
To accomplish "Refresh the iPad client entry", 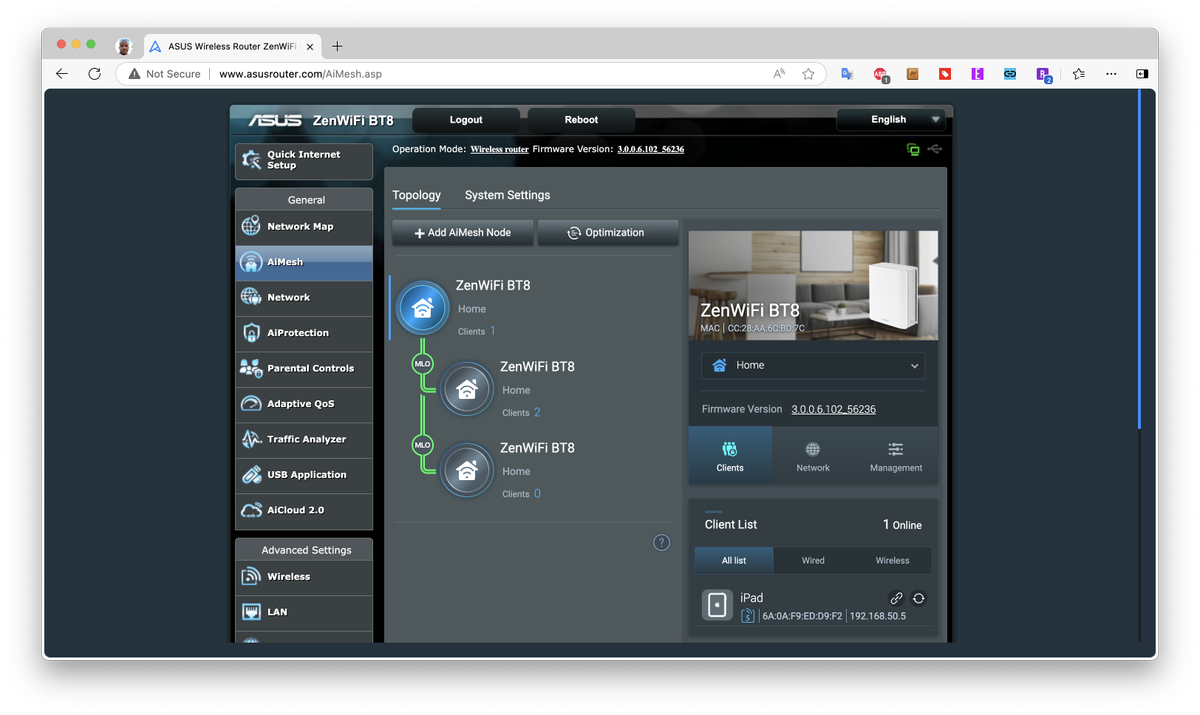I will pyautogui.click(x=918, y=597).
